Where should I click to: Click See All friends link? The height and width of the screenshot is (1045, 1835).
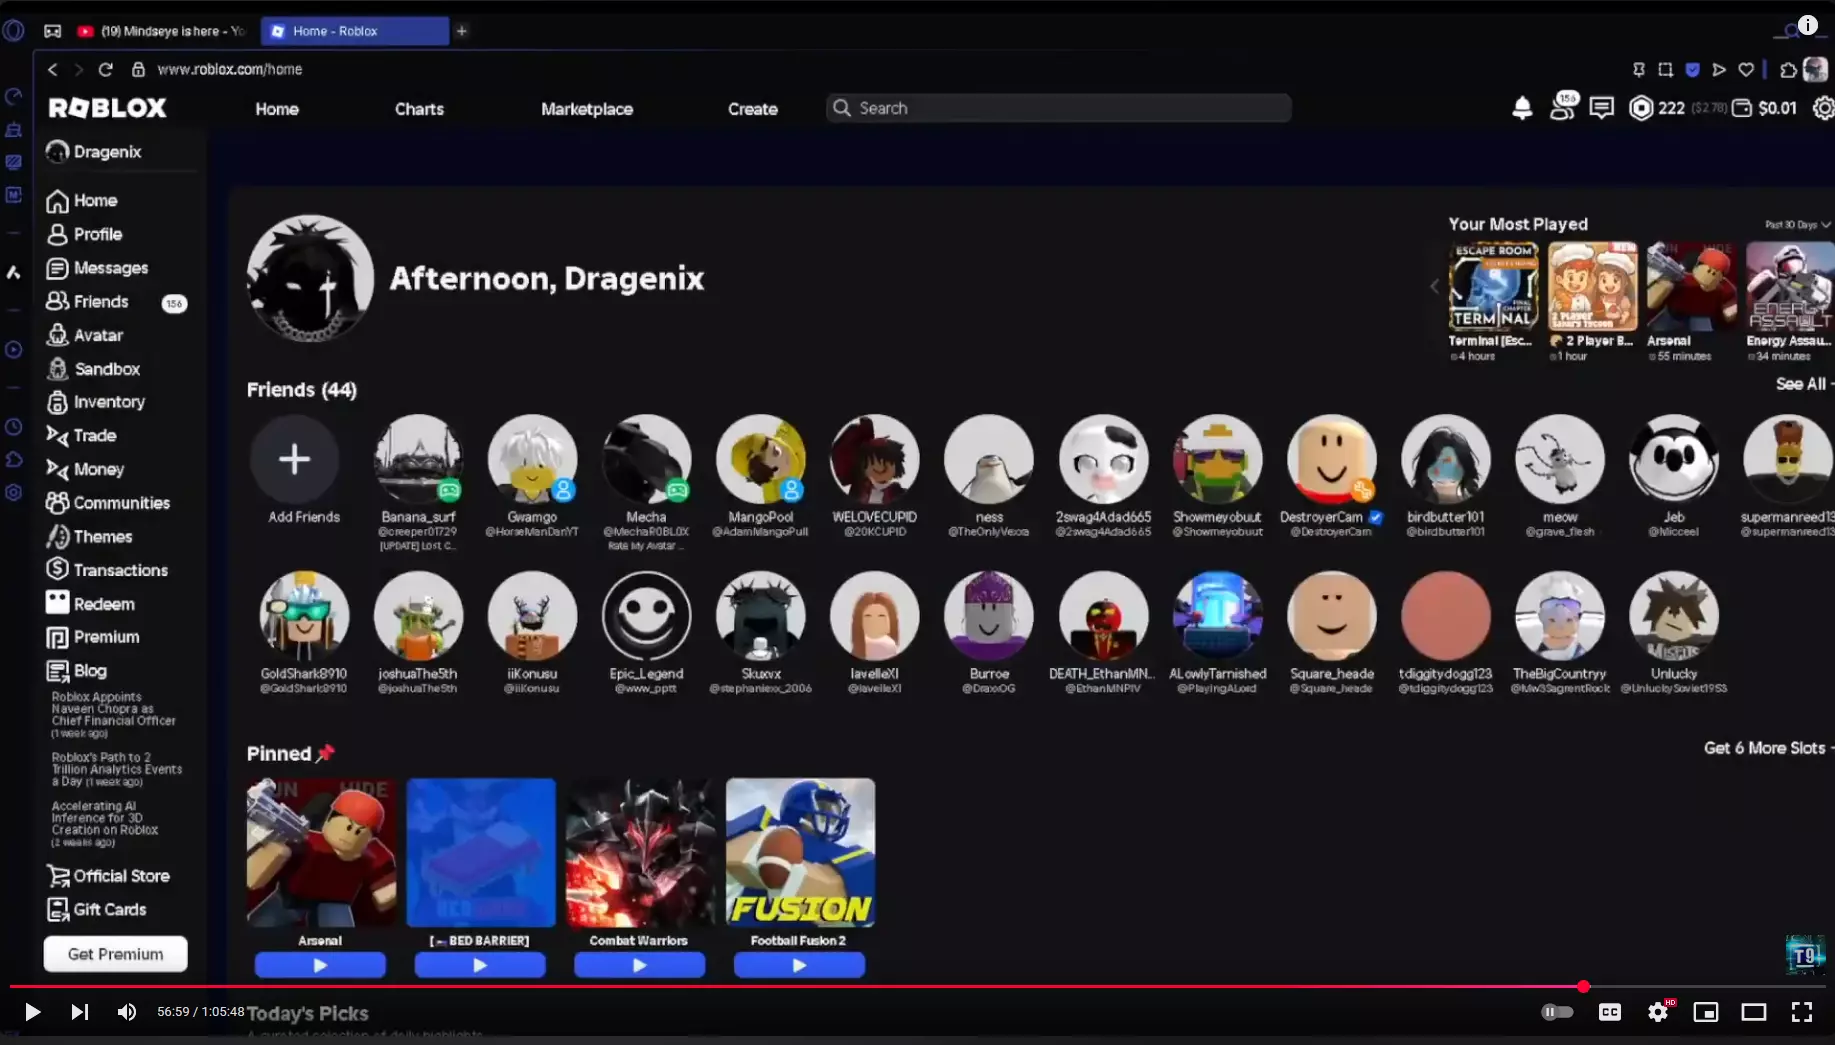coord(1803,384)
